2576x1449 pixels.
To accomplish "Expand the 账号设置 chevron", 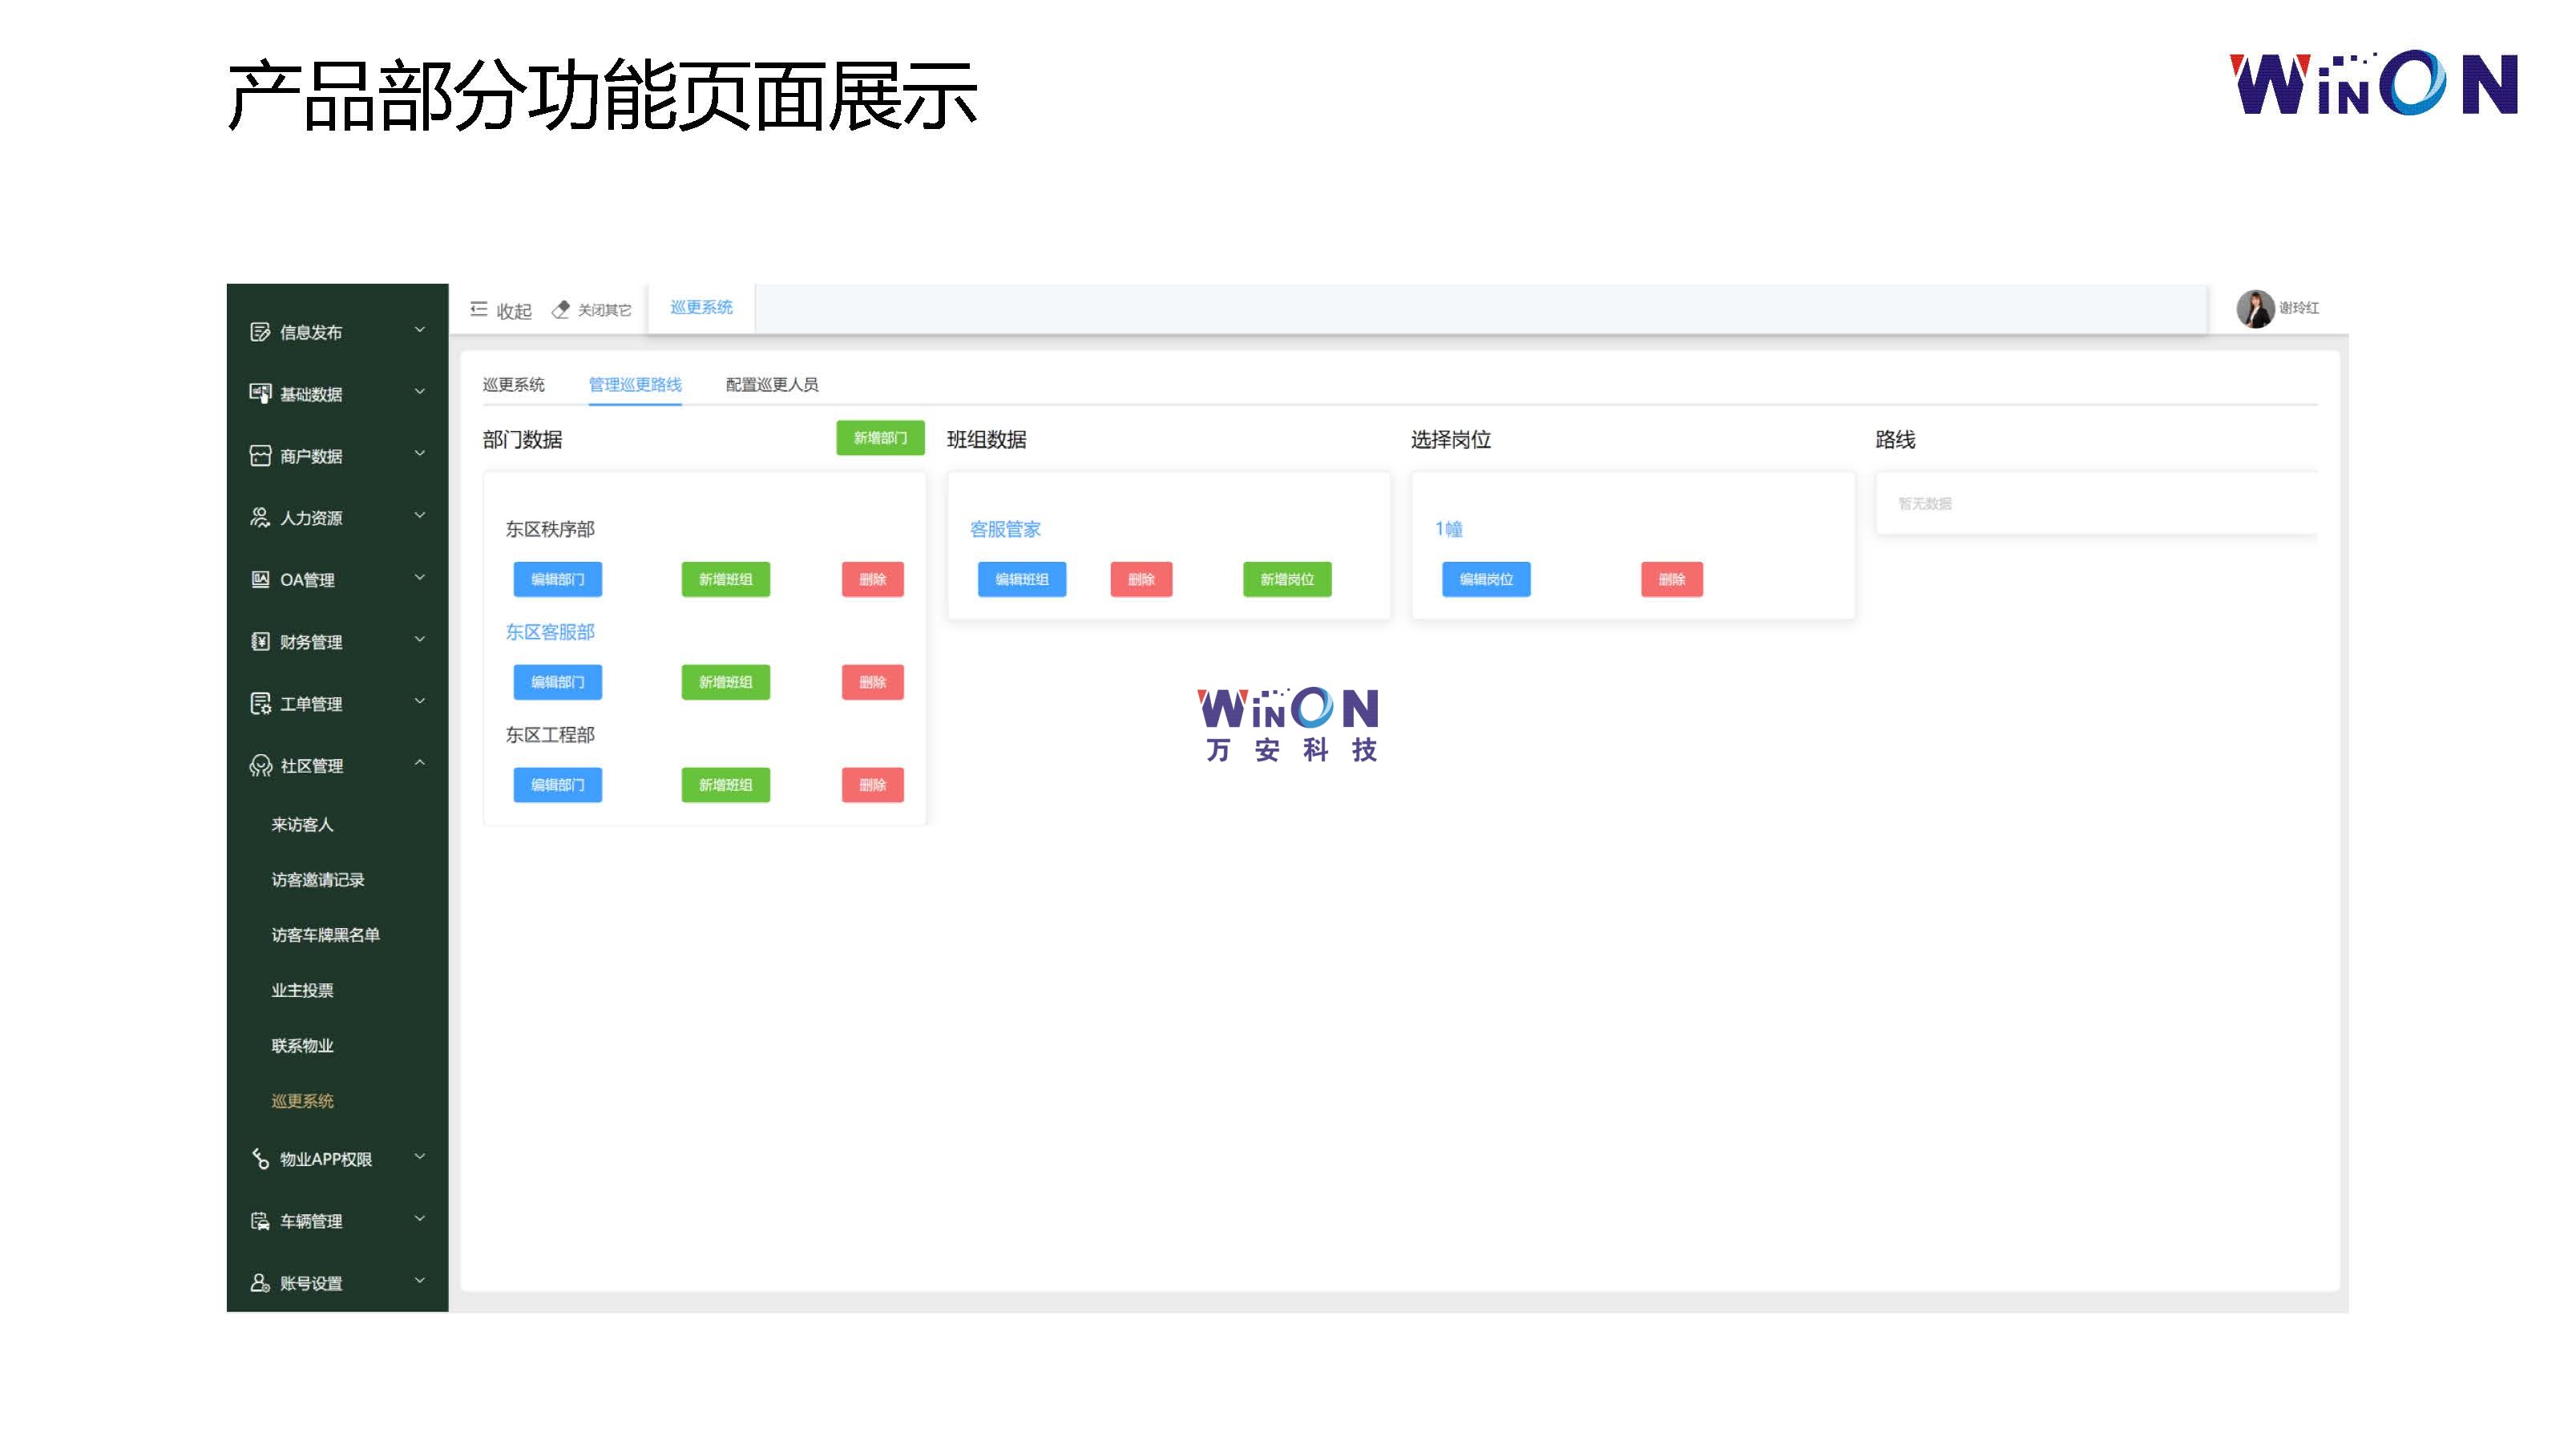I will coord(420,1281).
